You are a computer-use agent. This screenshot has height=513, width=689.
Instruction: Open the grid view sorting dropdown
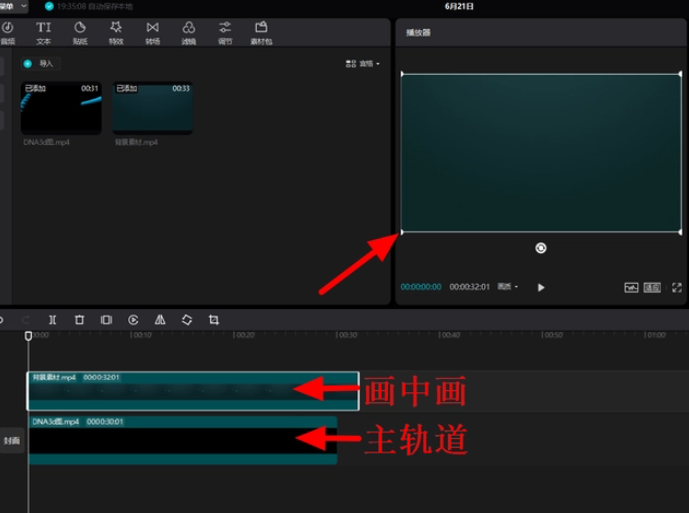tap(363, 64)
